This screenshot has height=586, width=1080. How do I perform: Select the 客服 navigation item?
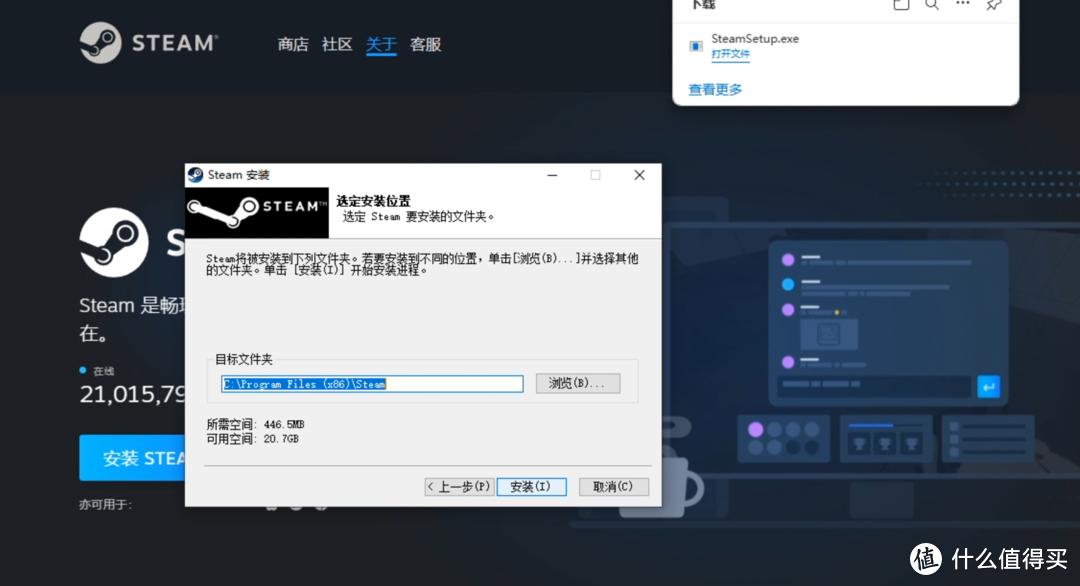coord(424,45)
